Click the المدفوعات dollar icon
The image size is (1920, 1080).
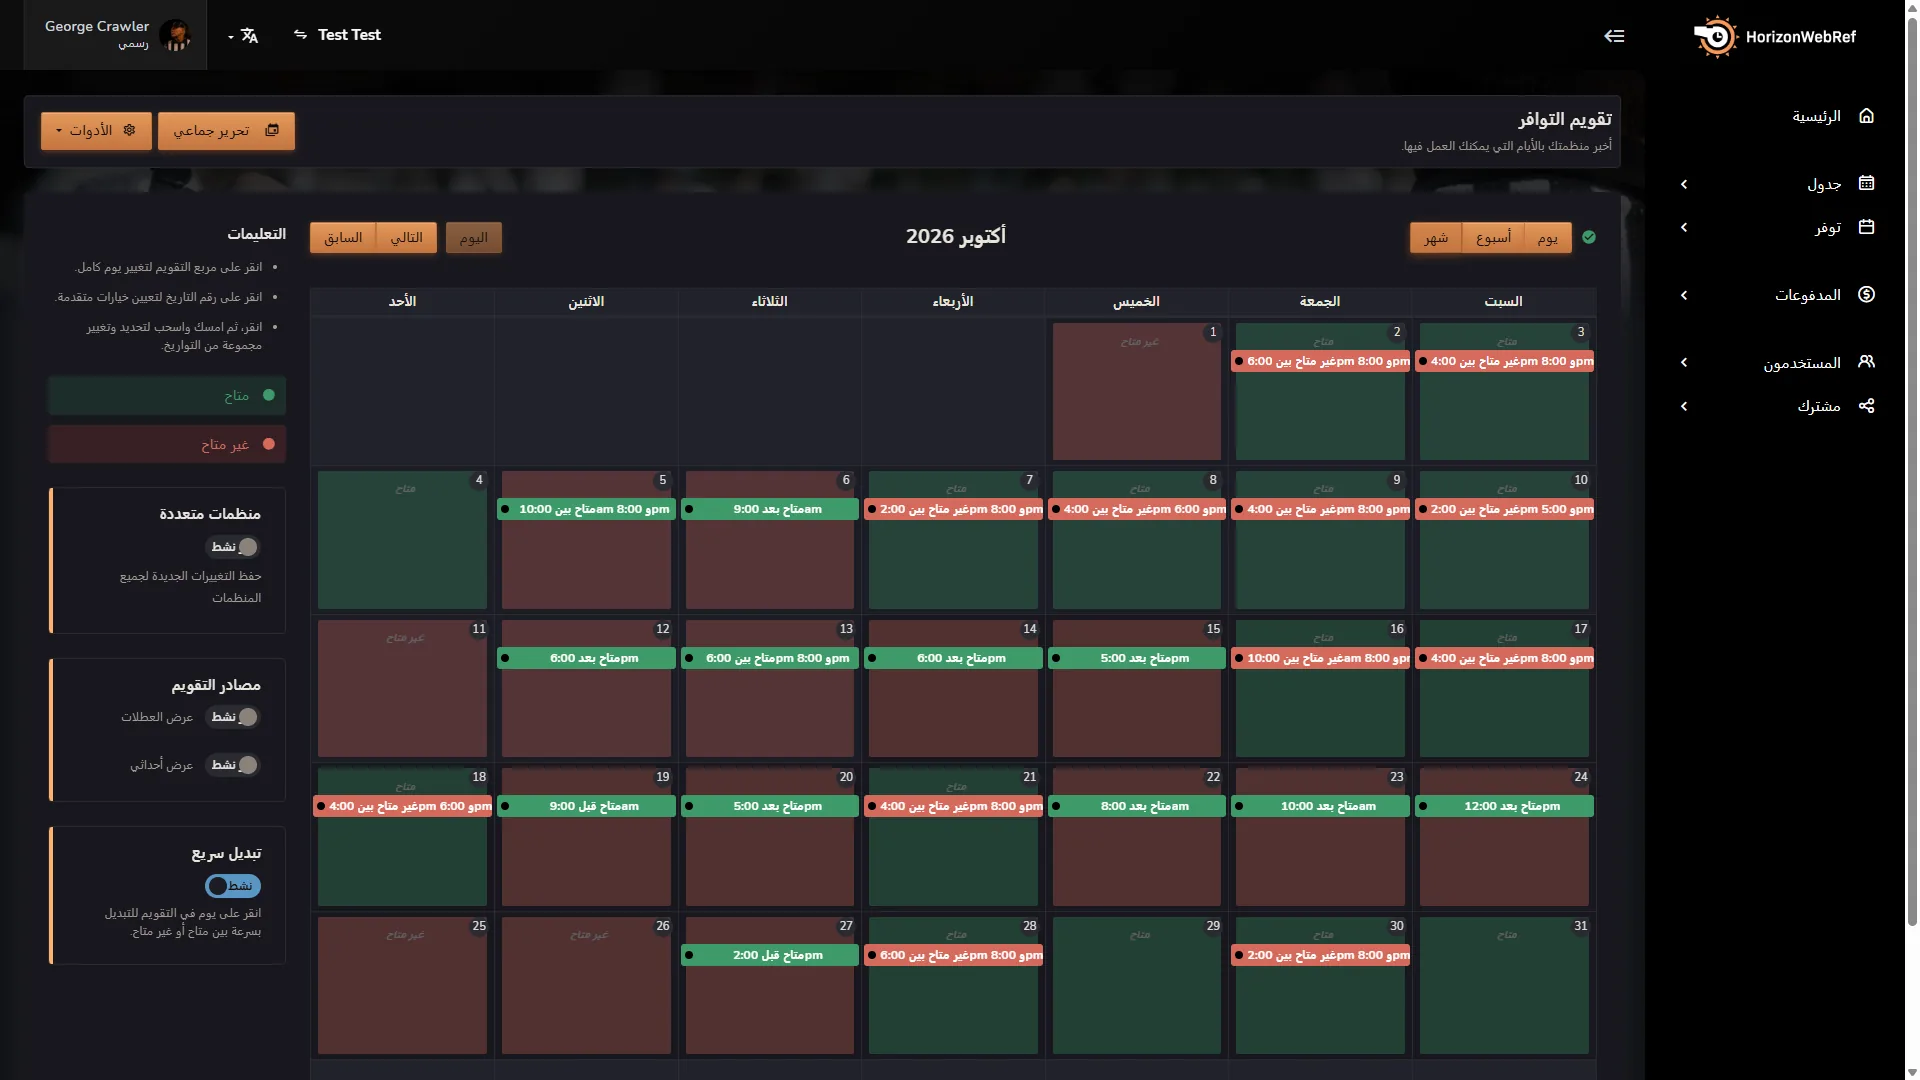pos(1866,294)
